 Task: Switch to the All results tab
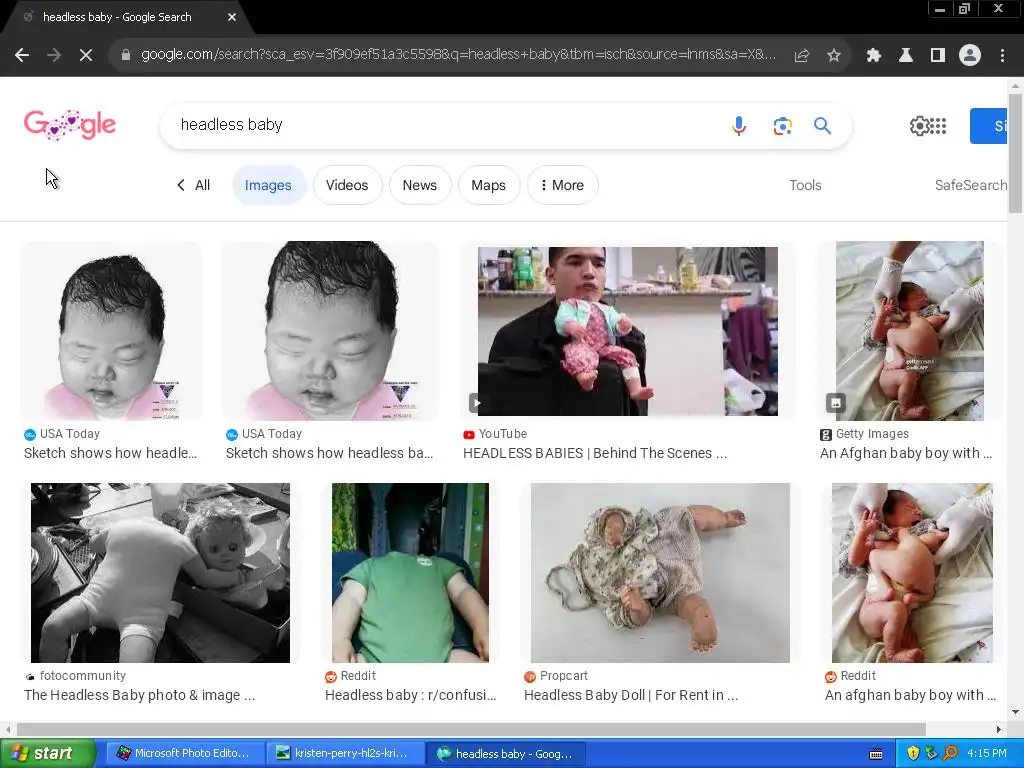[x=194, y=185]
